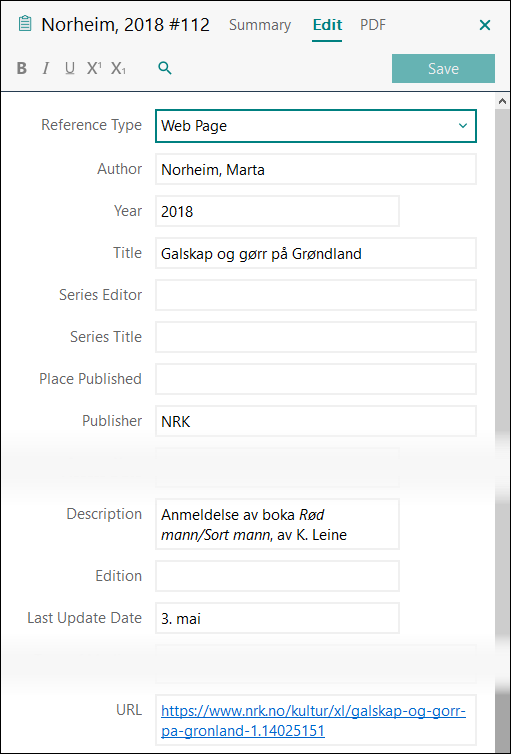Focus the empty Series Editor field
Viewport: 511px width, 754px height.
316,295
